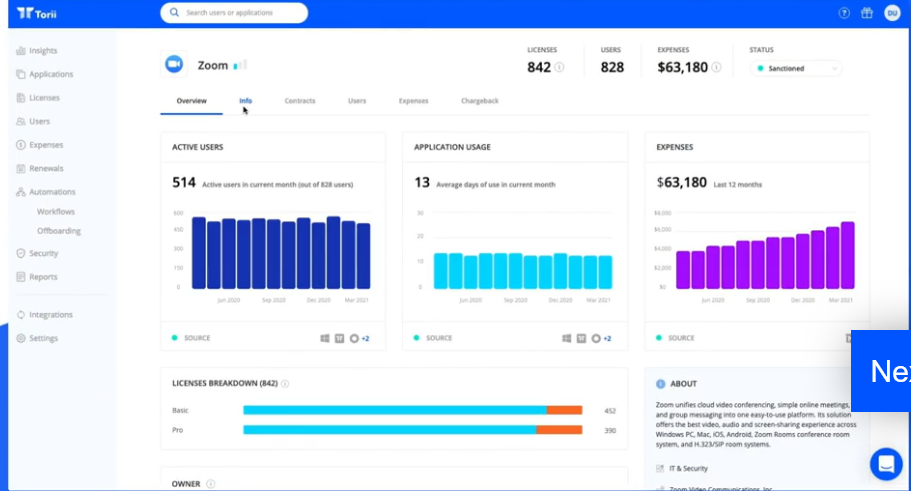
Task: Open the chat support bubble
Action: [886, 464]
